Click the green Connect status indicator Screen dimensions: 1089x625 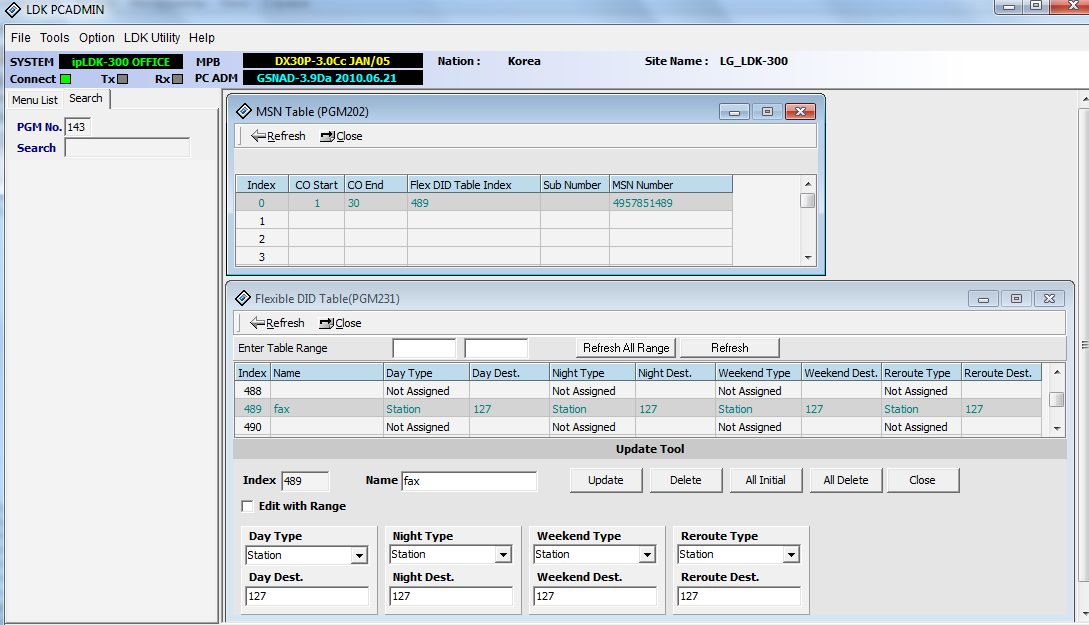point(65,79)
